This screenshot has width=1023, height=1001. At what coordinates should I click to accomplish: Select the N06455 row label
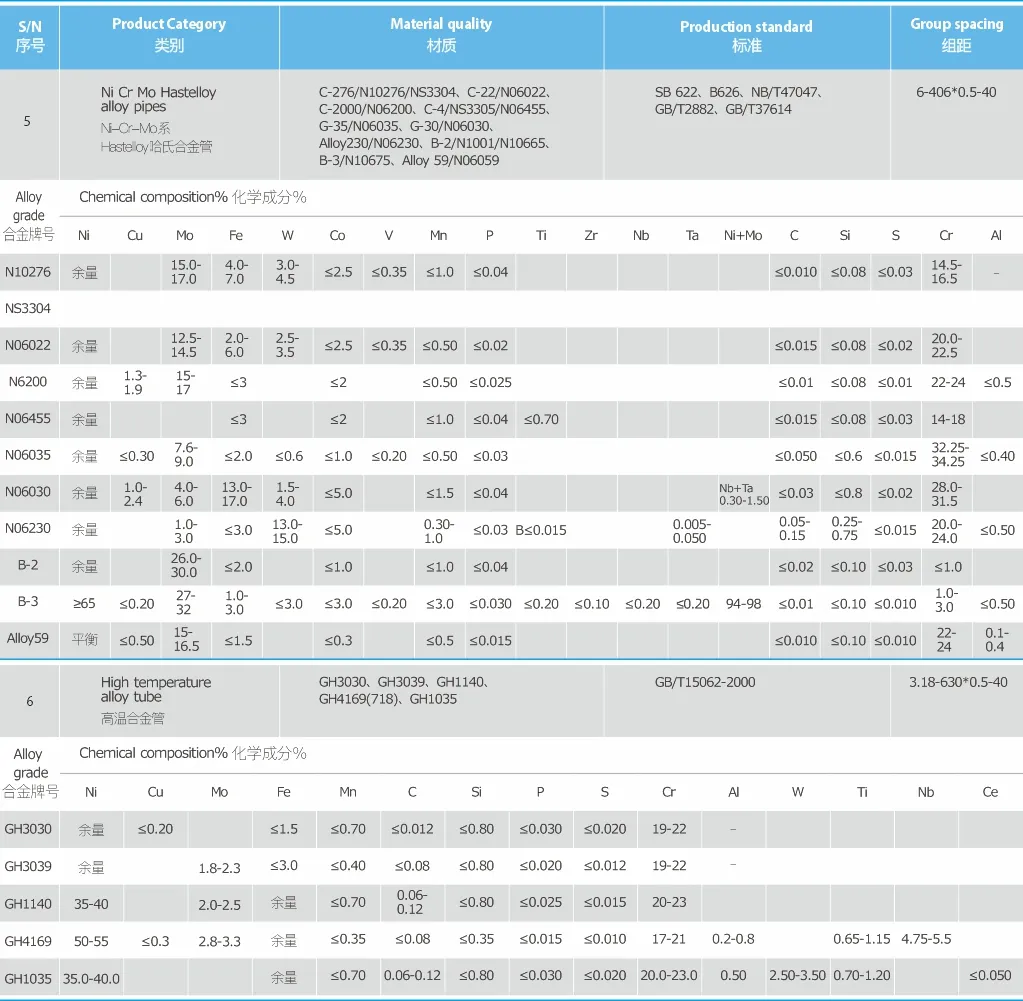27,420
